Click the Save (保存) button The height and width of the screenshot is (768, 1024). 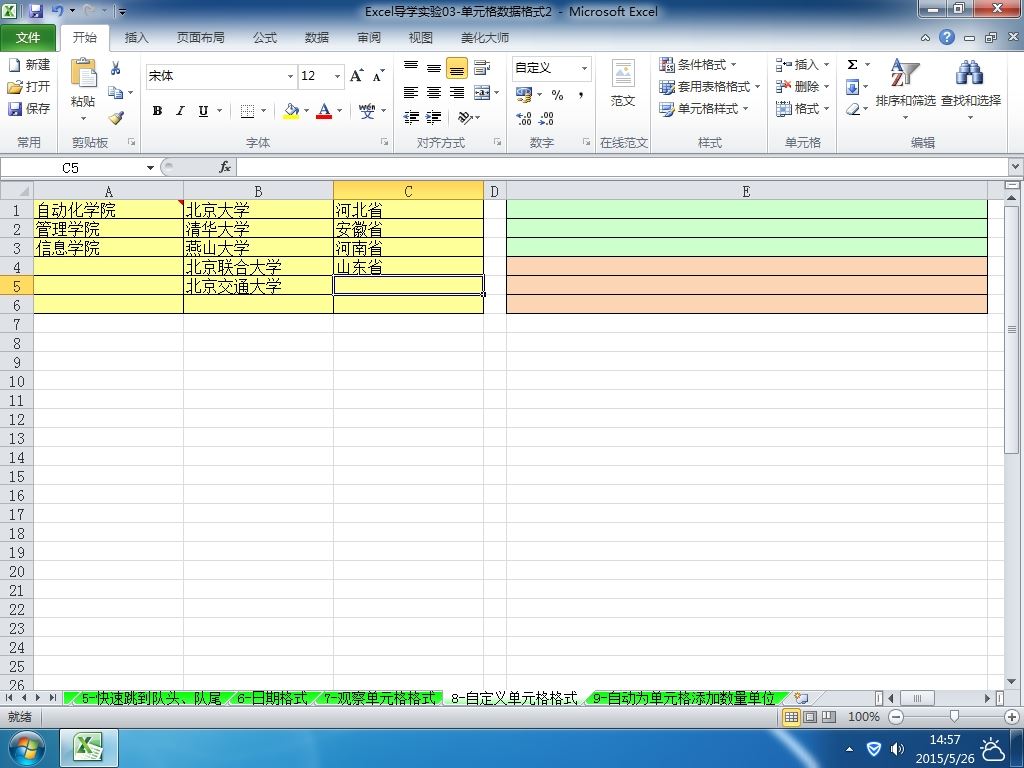pyautogui.click(x=29, y=108)
